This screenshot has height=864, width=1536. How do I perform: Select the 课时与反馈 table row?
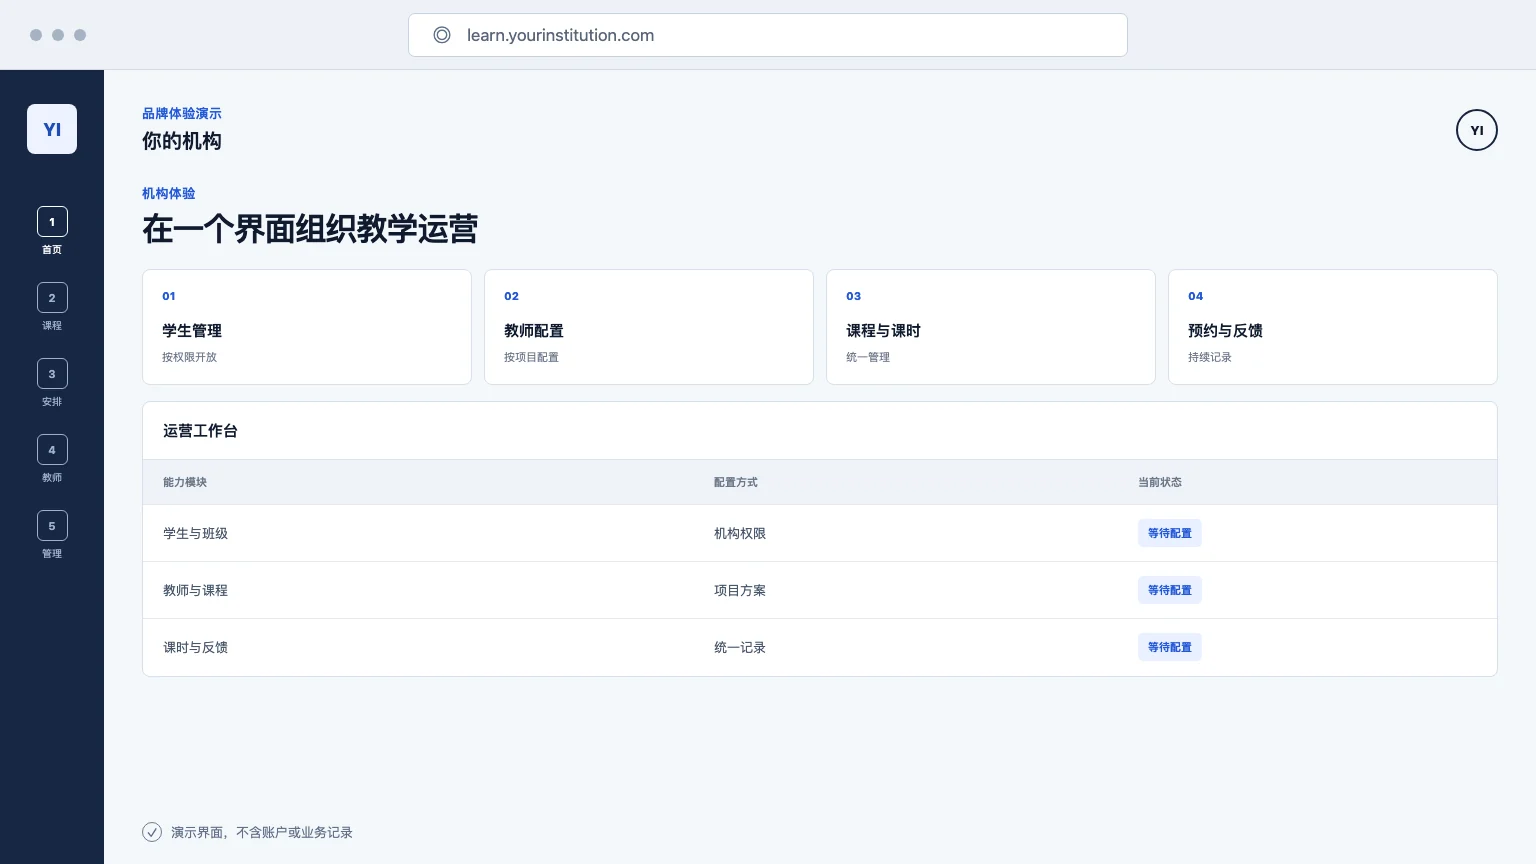[820, 647]
